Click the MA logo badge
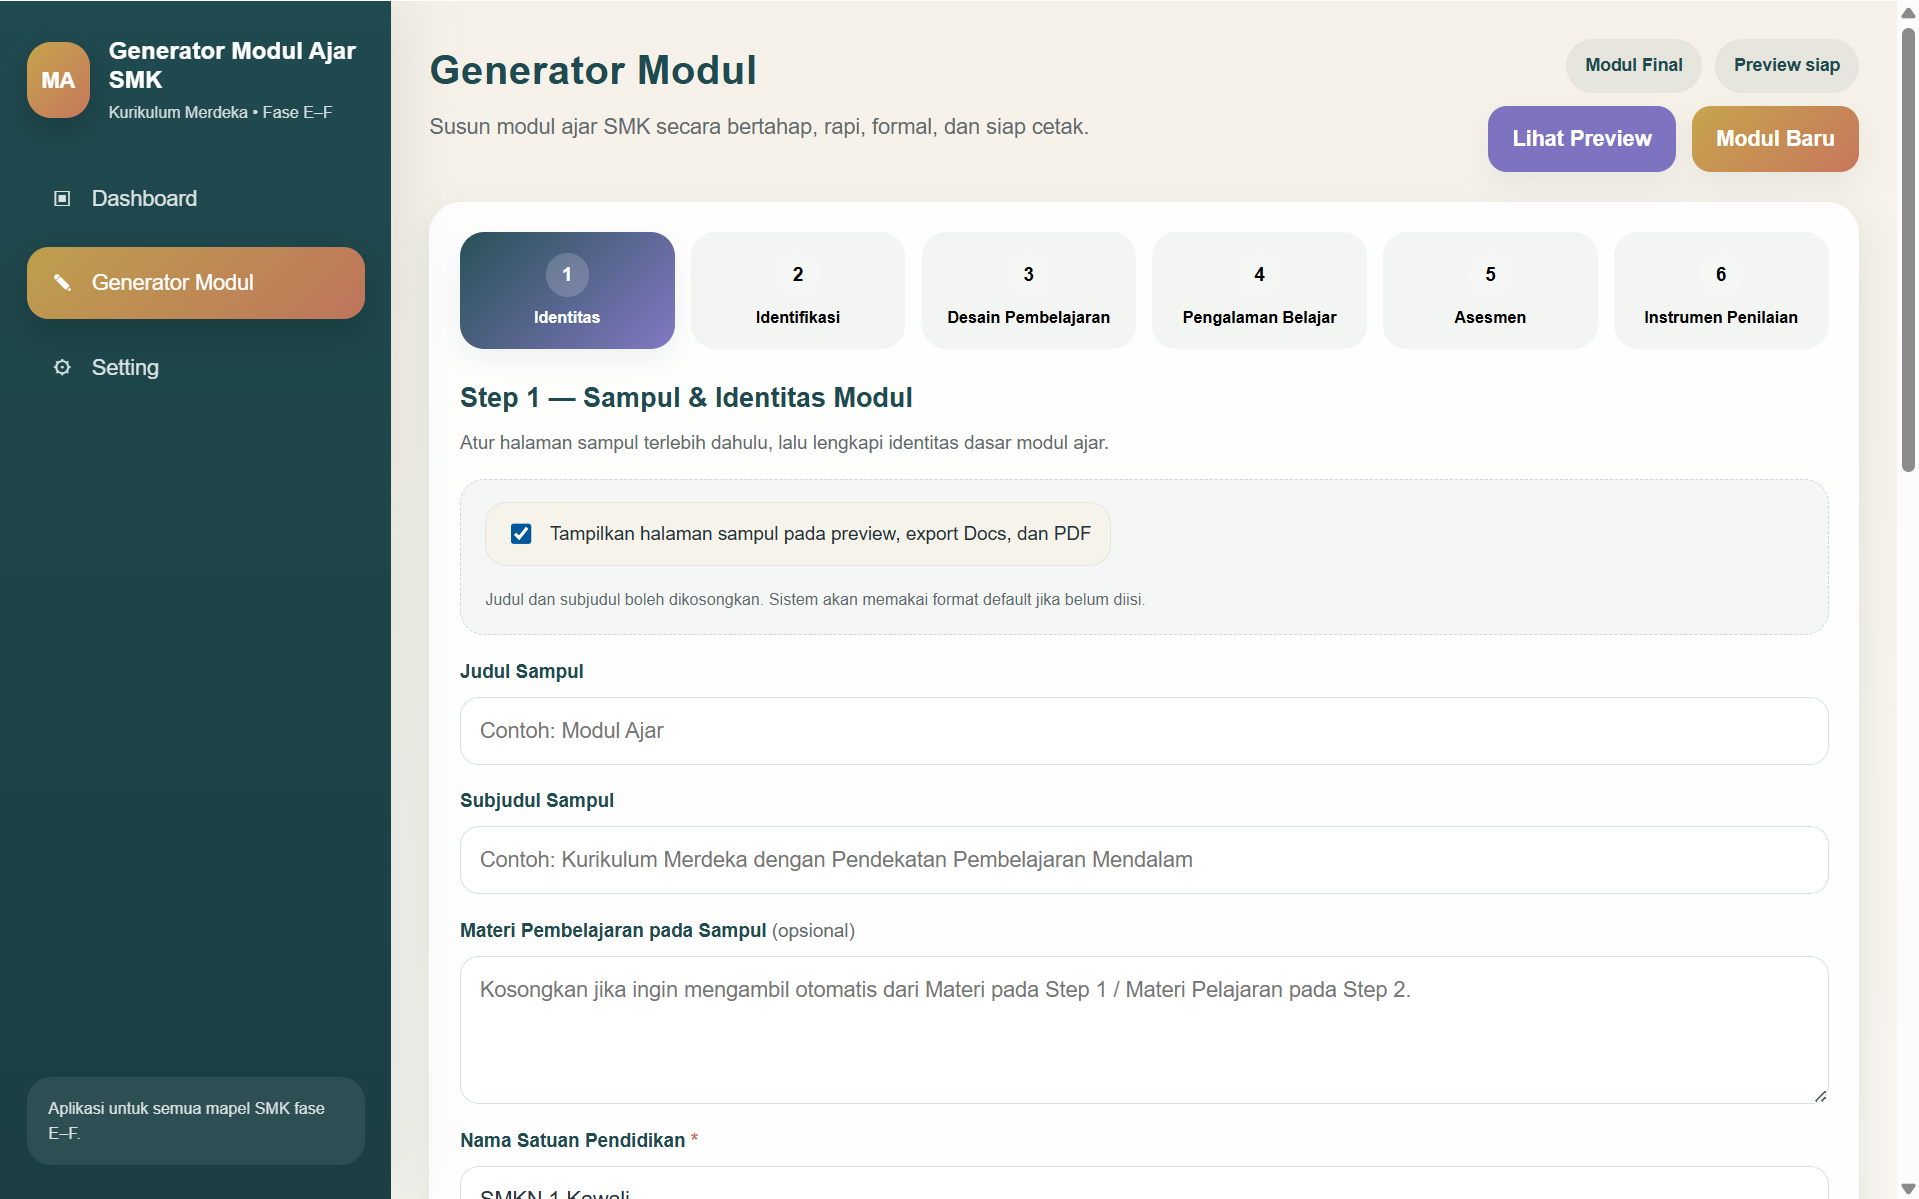Viewport: 1919px width, 1199px height. [x=58, y=80]
